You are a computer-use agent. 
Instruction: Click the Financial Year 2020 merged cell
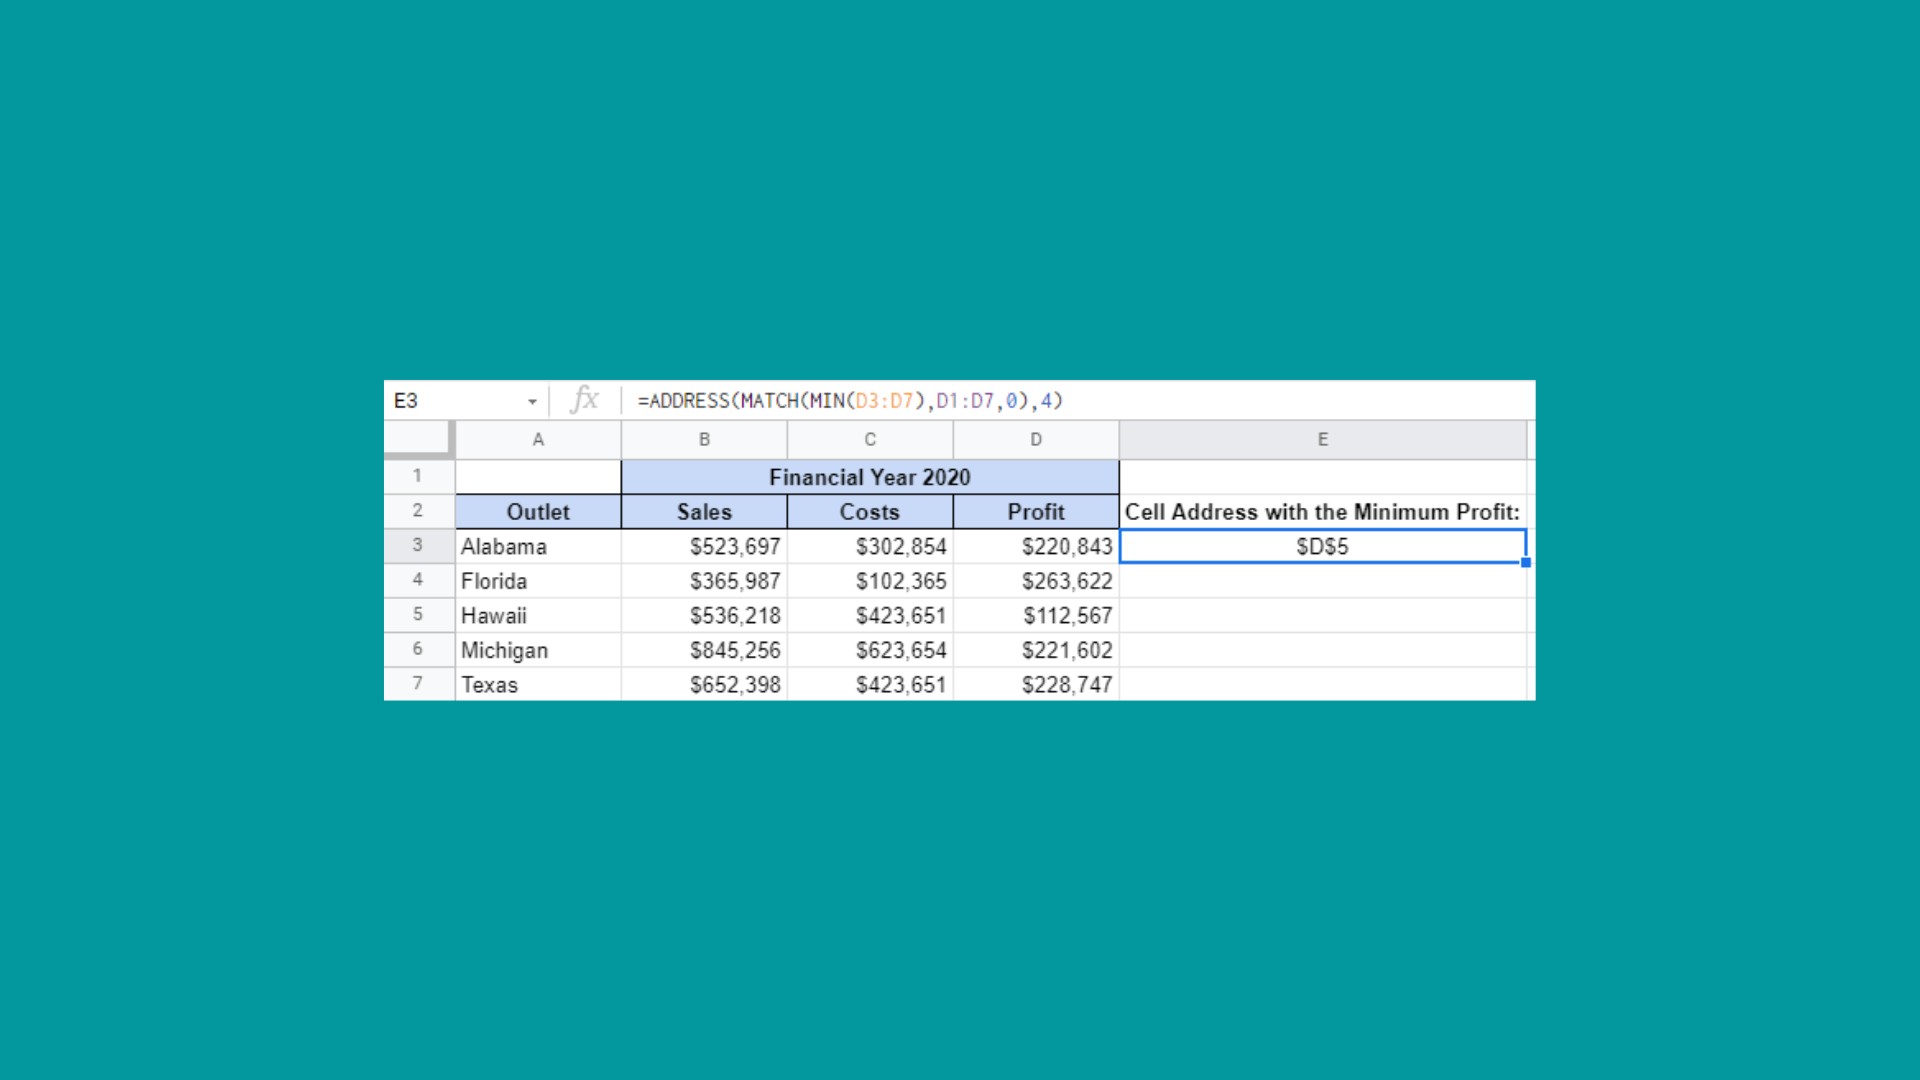pos(869,477)
